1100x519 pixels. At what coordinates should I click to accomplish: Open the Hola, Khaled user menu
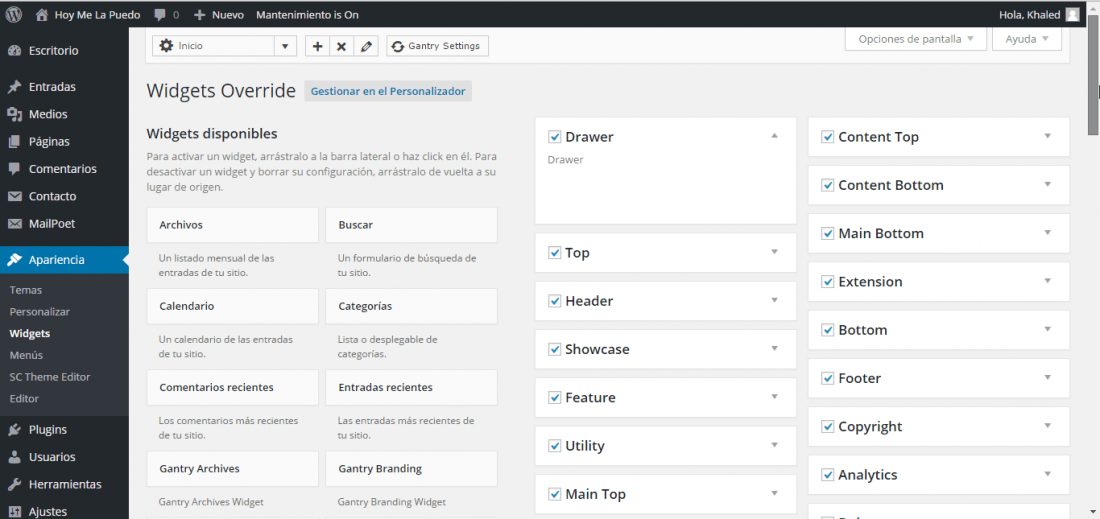coord(1039,14)
